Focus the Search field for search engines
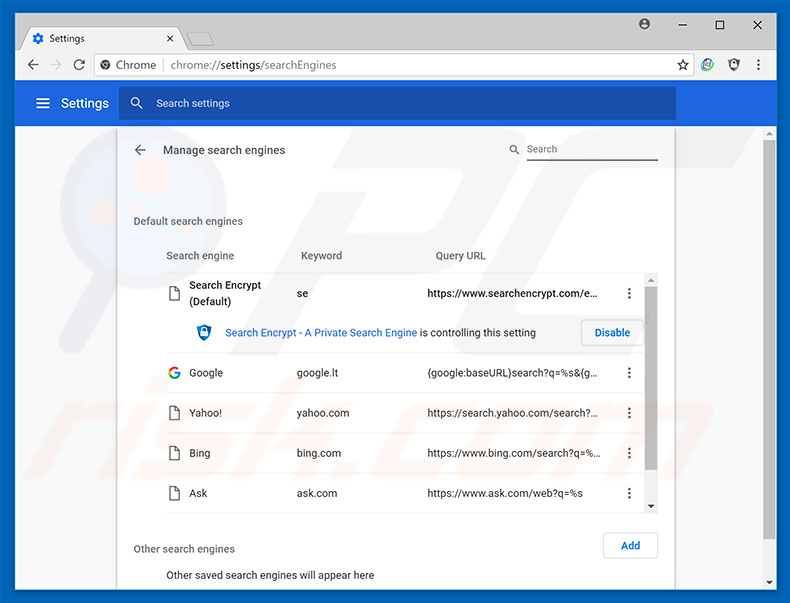 coord(592,149)
